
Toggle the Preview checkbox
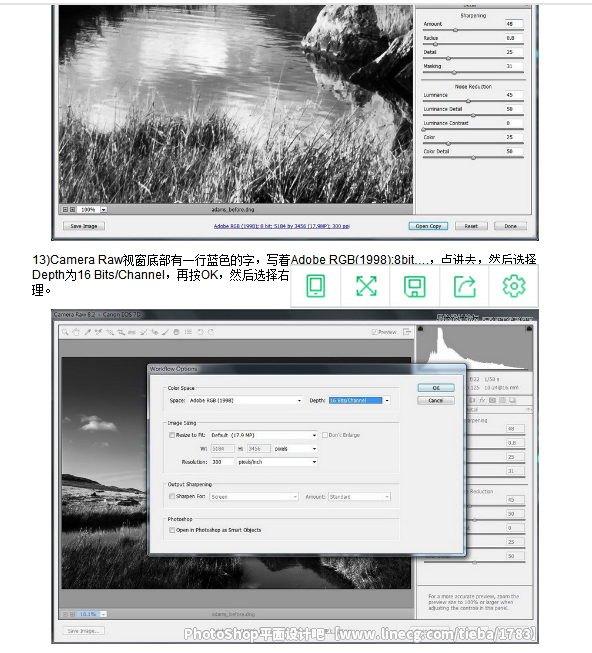pyautogui.click(x=374, y=332)
